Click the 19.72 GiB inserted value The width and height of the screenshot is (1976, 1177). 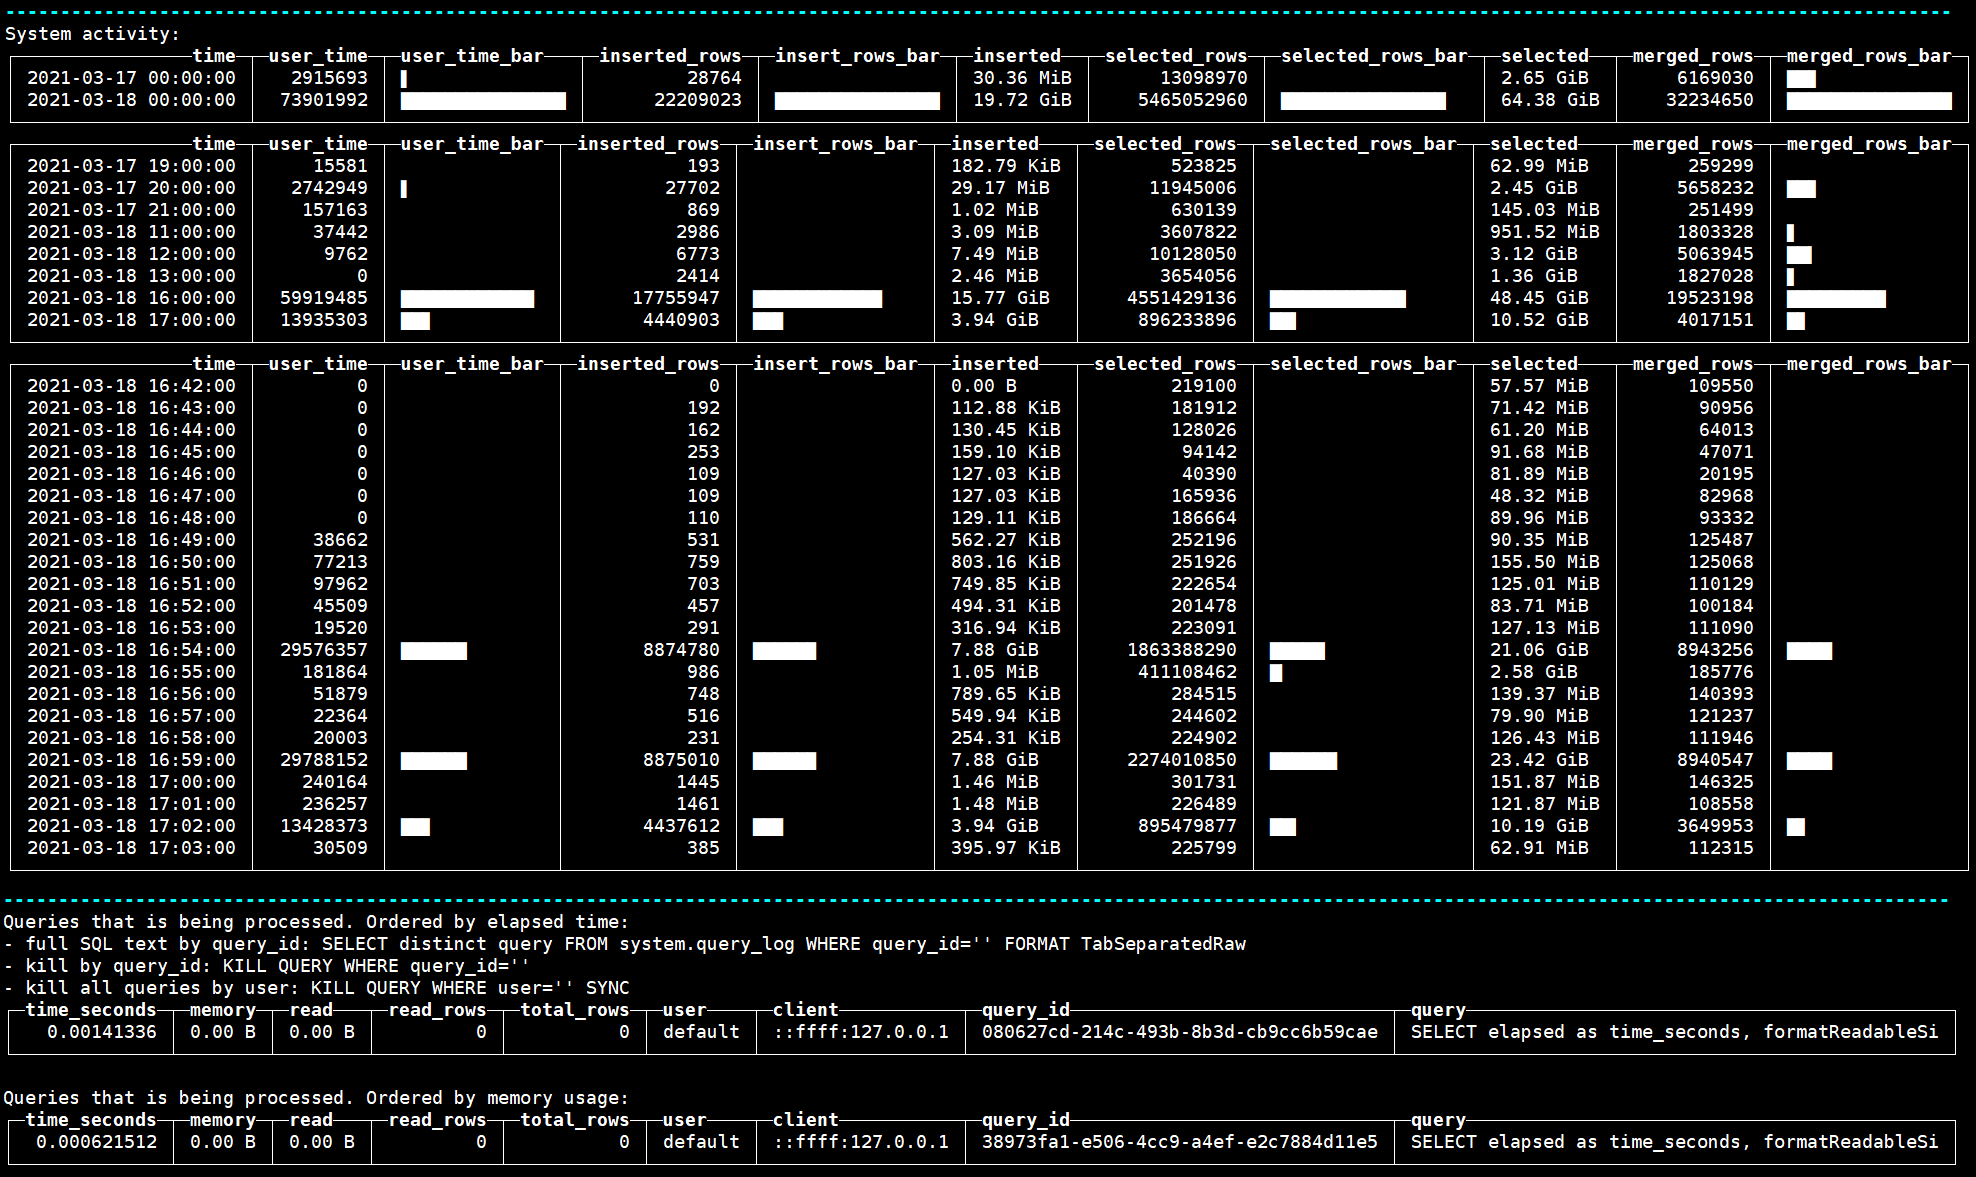pyautogui.click(x=1021, y=100)
